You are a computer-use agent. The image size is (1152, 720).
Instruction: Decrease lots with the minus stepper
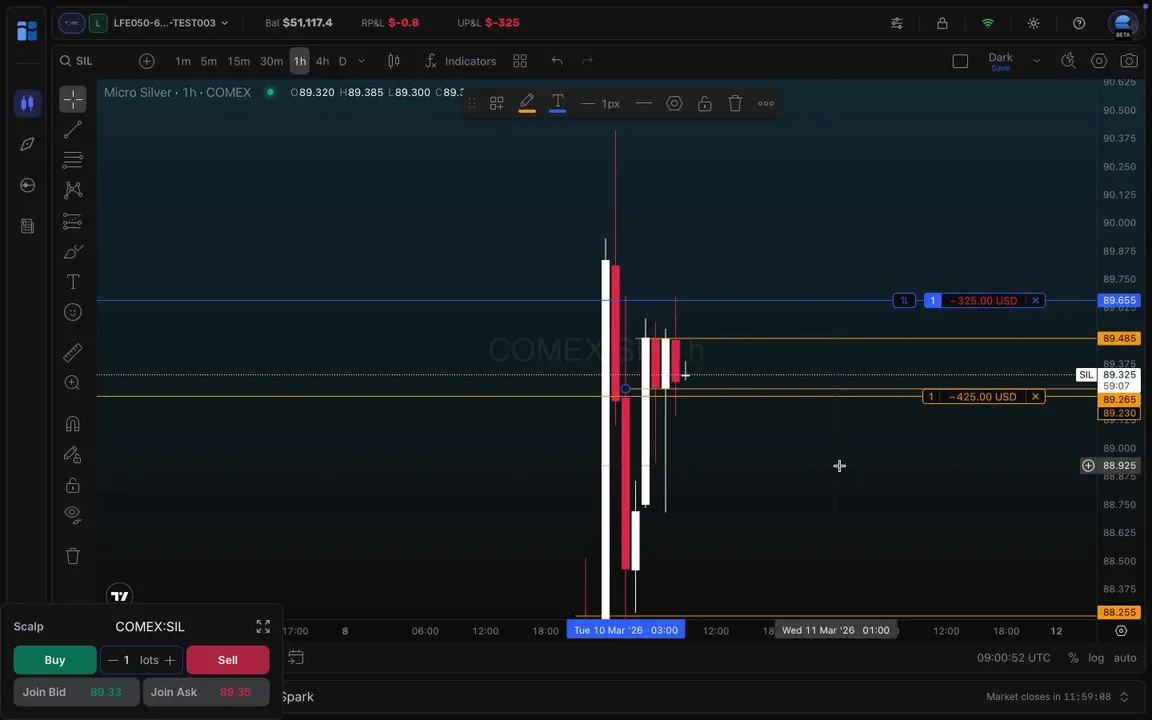[x=113, y=660]
